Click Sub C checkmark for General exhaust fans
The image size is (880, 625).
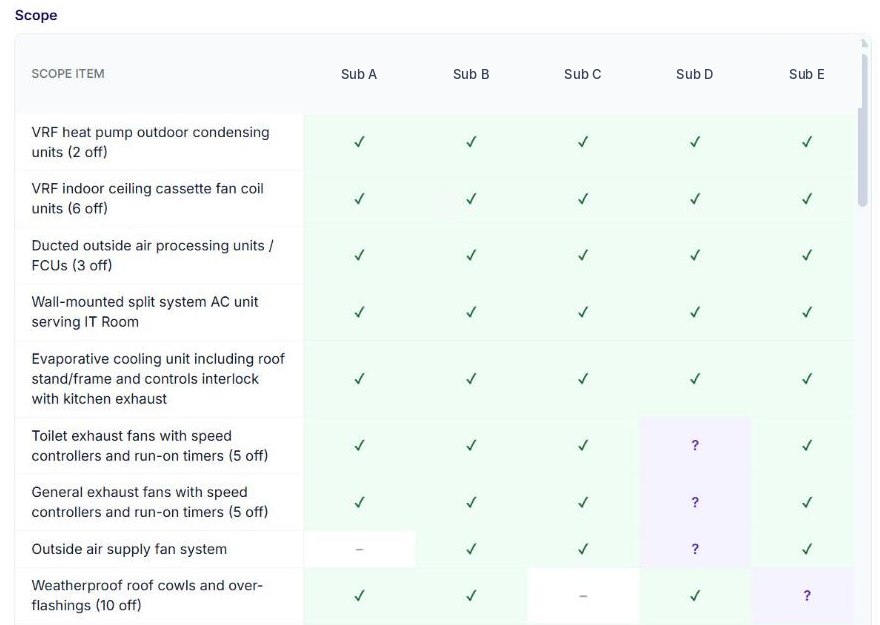point(583,502)
